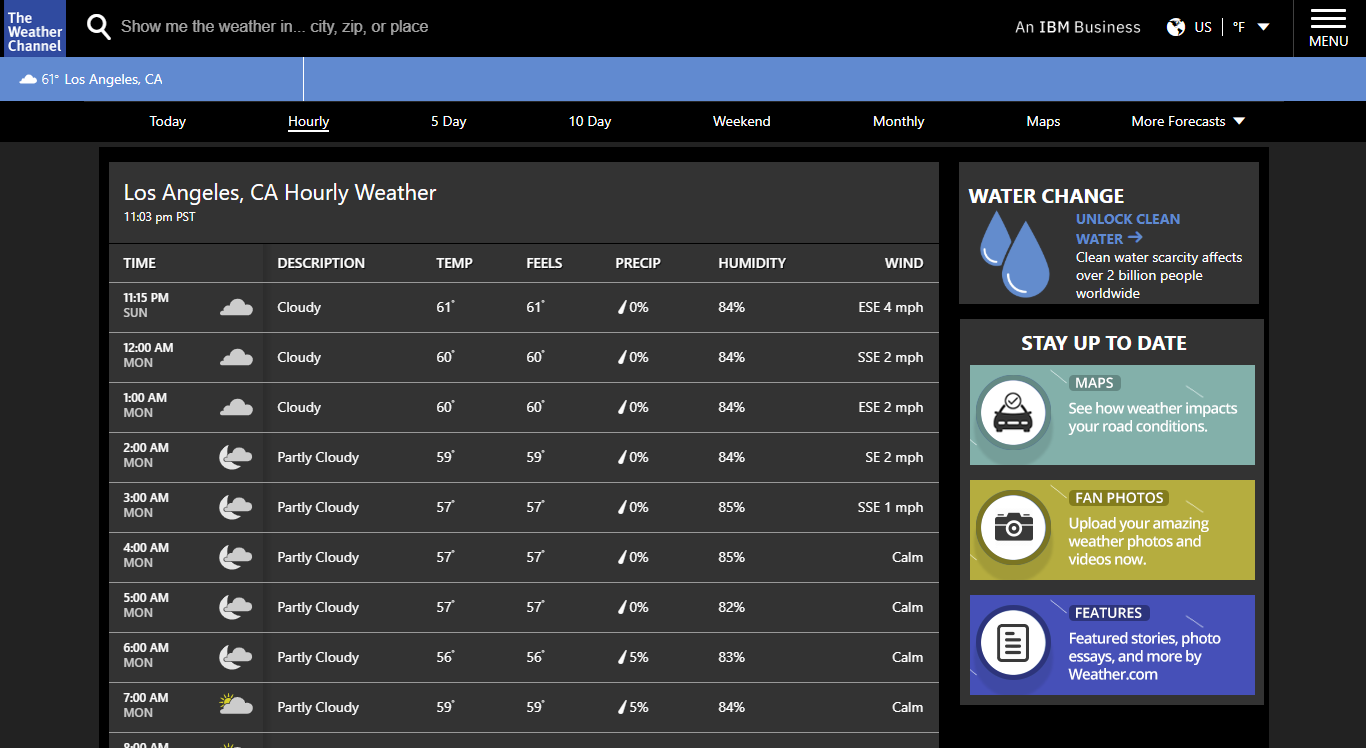
Task: Click the globe icon near US
Action: coord(1175,27)
